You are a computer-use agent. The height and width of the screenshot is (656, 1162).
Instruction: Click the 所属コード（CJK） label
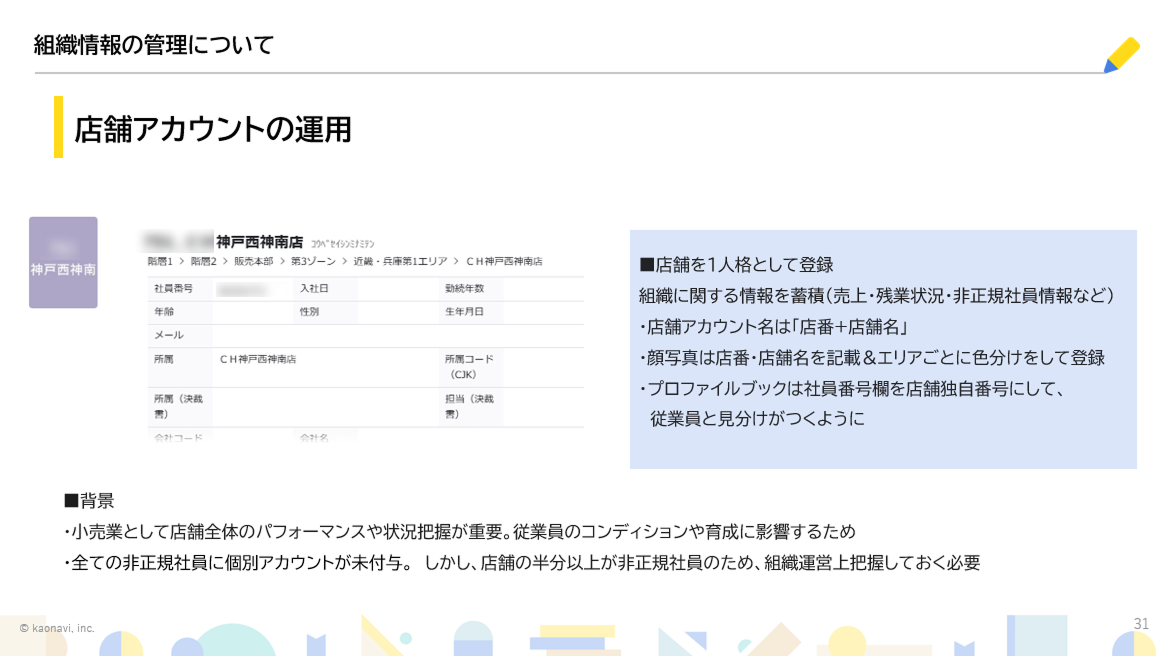pyautogui.click(x=469, y=367)
